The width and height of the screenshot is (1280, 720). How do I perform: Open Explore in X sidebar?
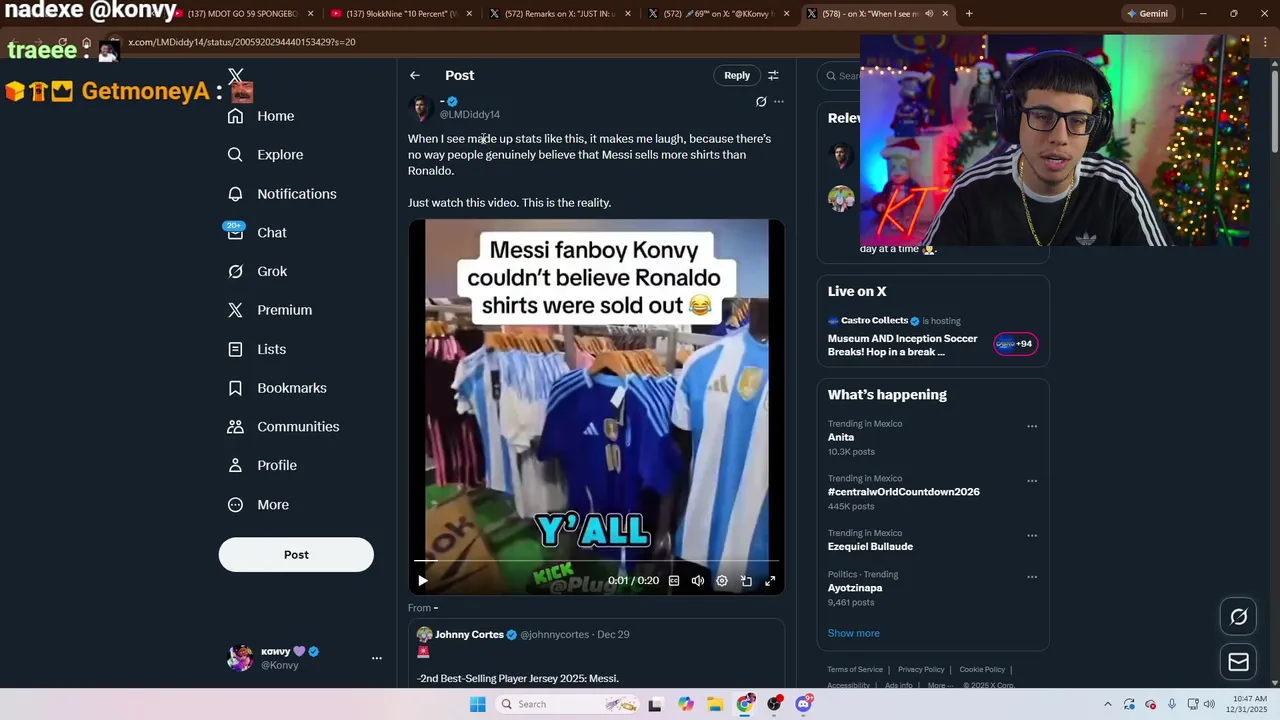265,155
